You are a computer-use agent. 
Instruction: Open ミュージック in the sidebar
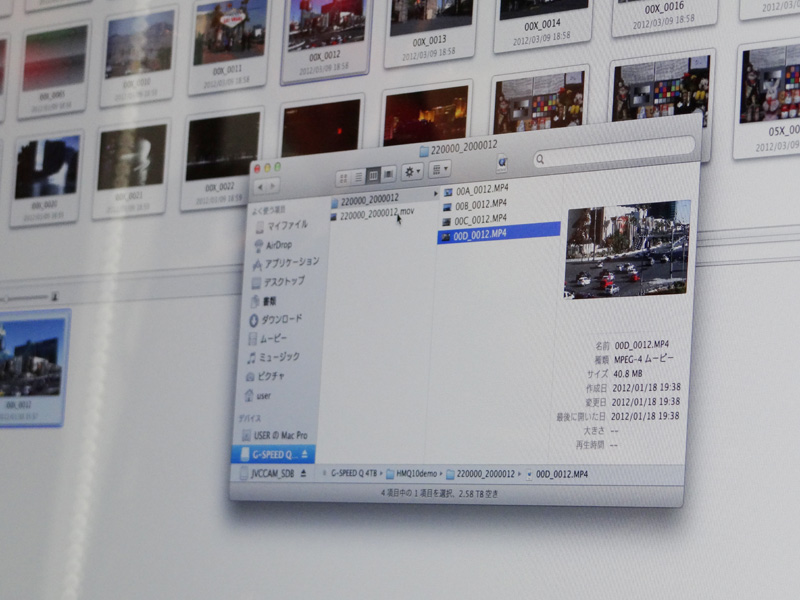pos(273,358)
